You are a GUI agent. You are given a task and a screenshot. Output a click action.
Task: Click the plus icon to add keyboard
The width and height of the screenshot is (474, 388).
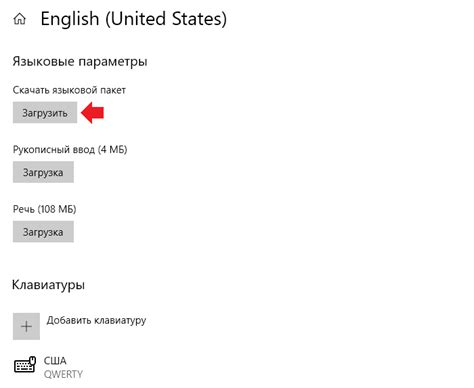click(26, 326)
